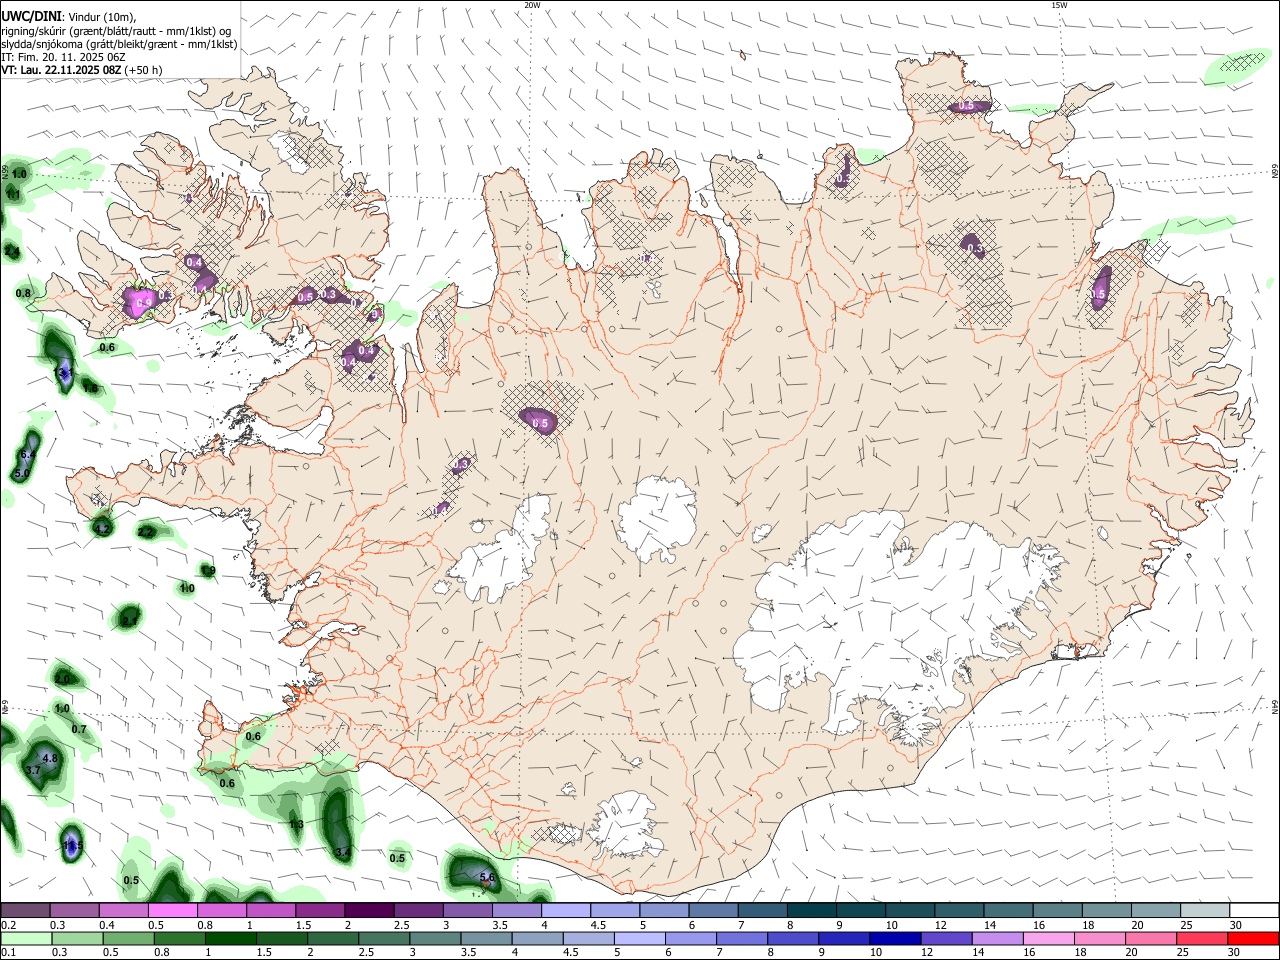Screen dimensions: 1280x960
Task: Click the "UWC/DINI: Vindur (10m)" title text
Action: 67,15
